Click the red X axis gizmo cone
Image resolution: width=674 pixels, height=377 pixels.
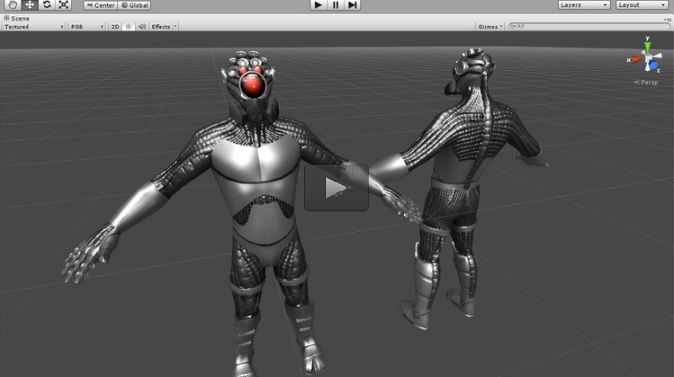(636, 59)
